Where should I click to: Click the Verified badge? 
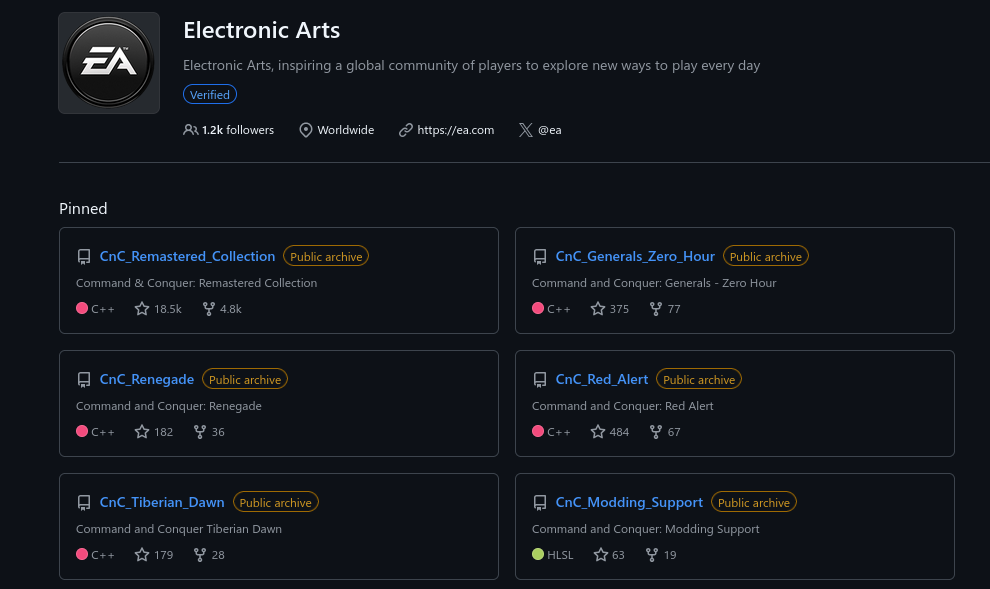coord(210,95)
